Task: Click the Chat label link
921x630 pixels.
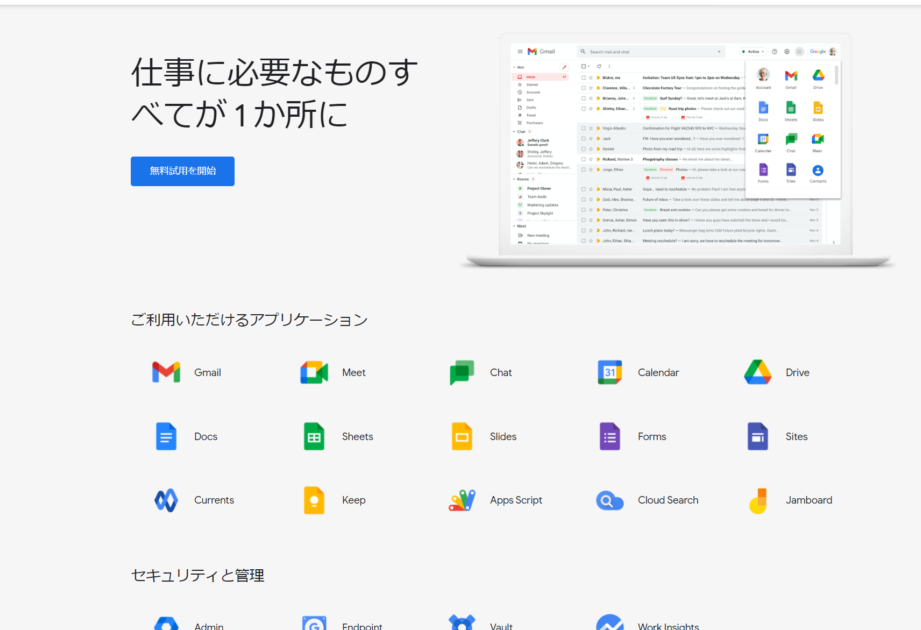Action: 500,372
